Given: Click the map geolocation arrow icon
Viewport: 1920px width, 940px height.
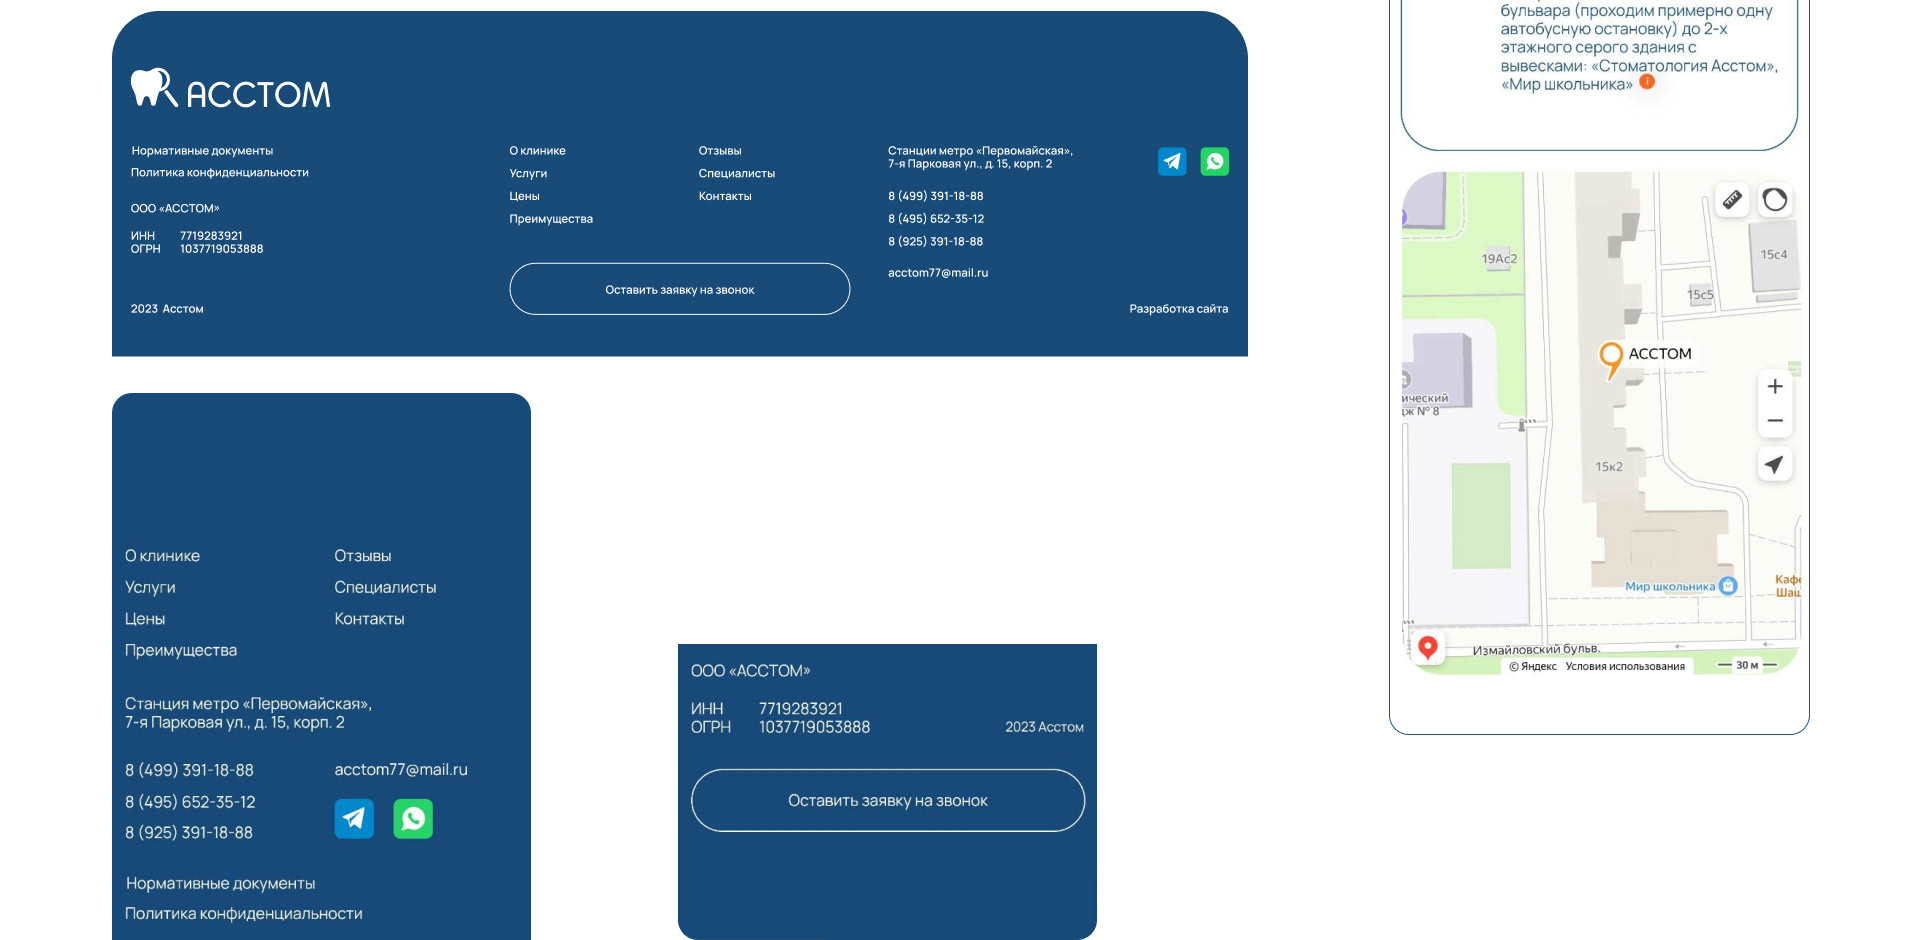Looking at the screenshot, I should point(1775,464).
